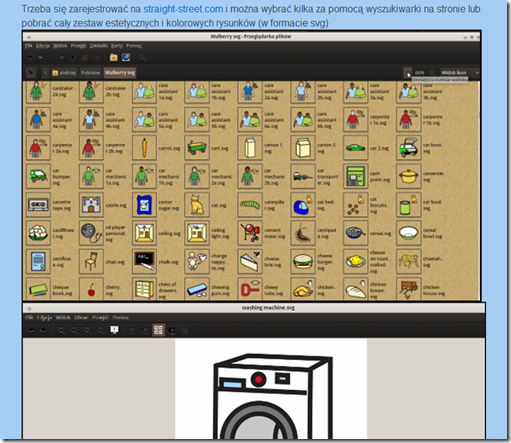
Task: Follow the straight-street.com link
Action: click(183, 9)
